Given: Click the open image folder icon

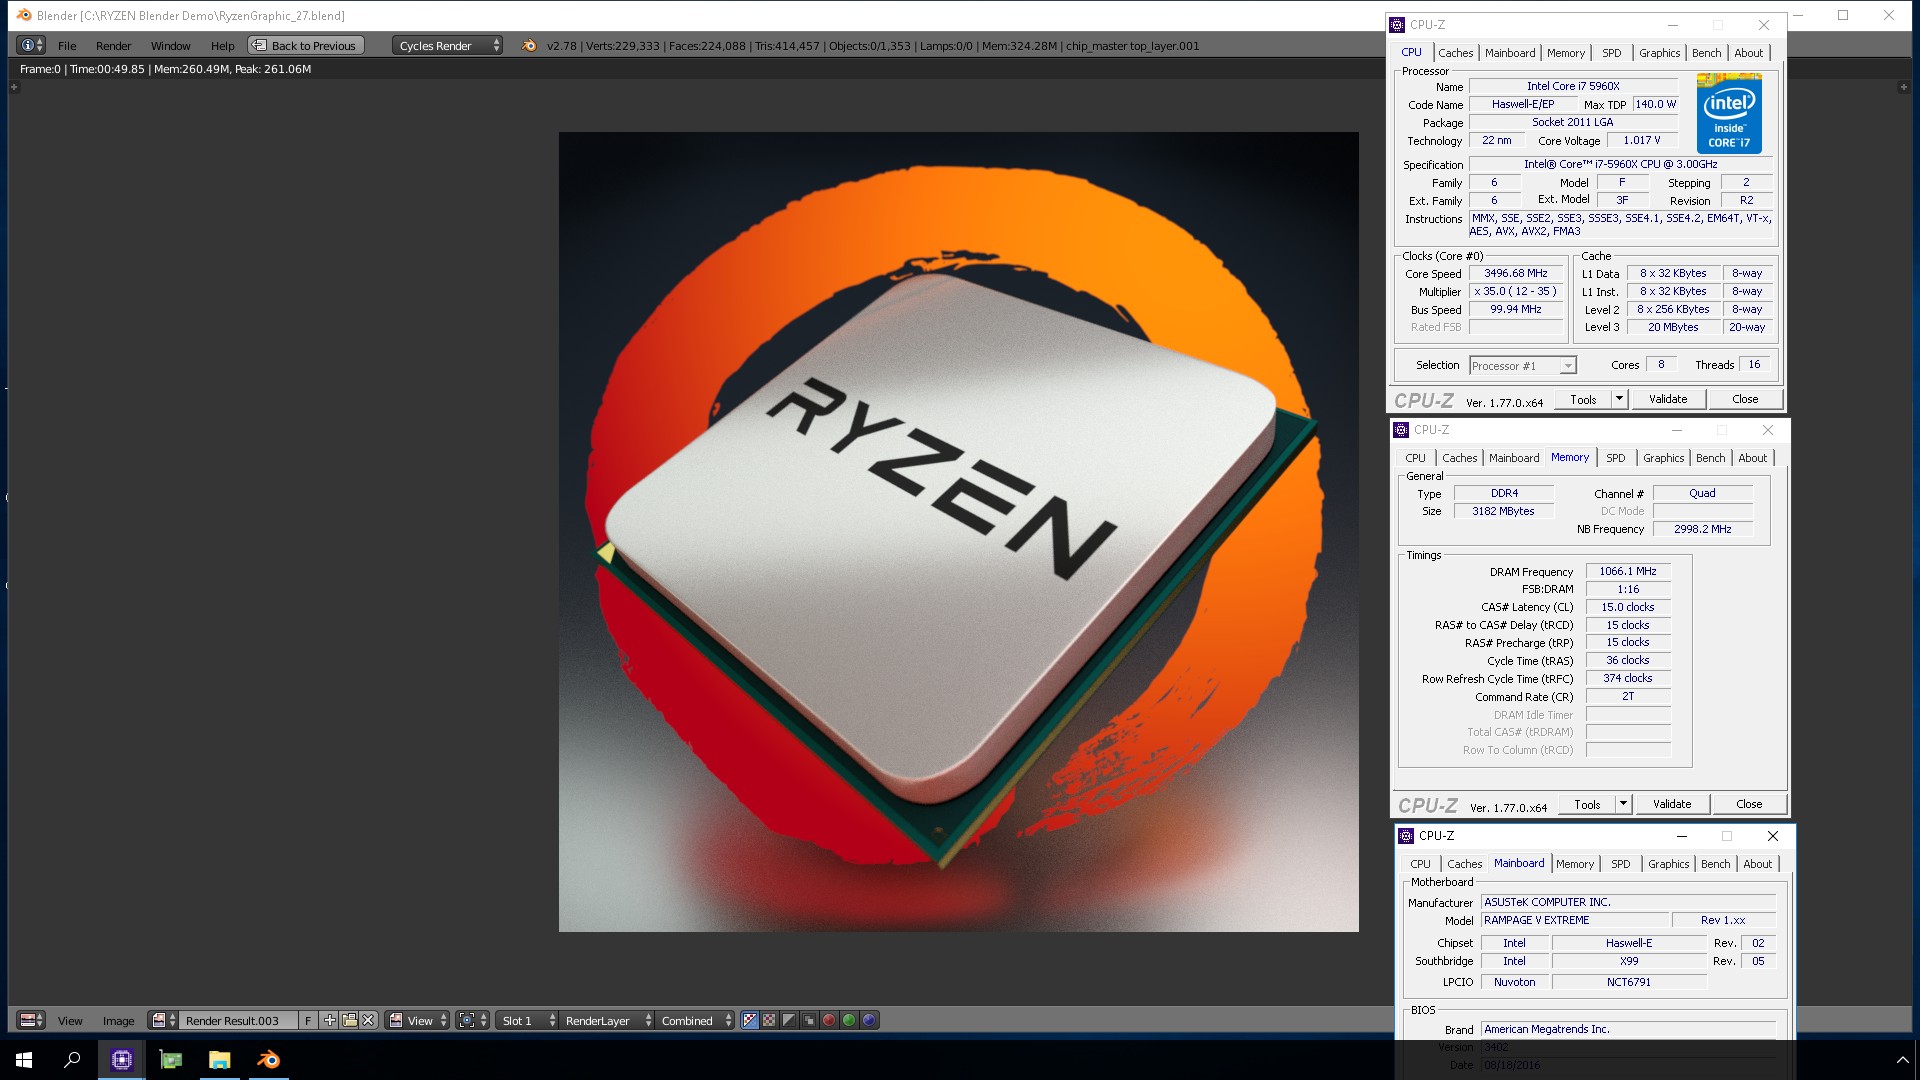Looking at the screenshot, I should point(349,1021).
